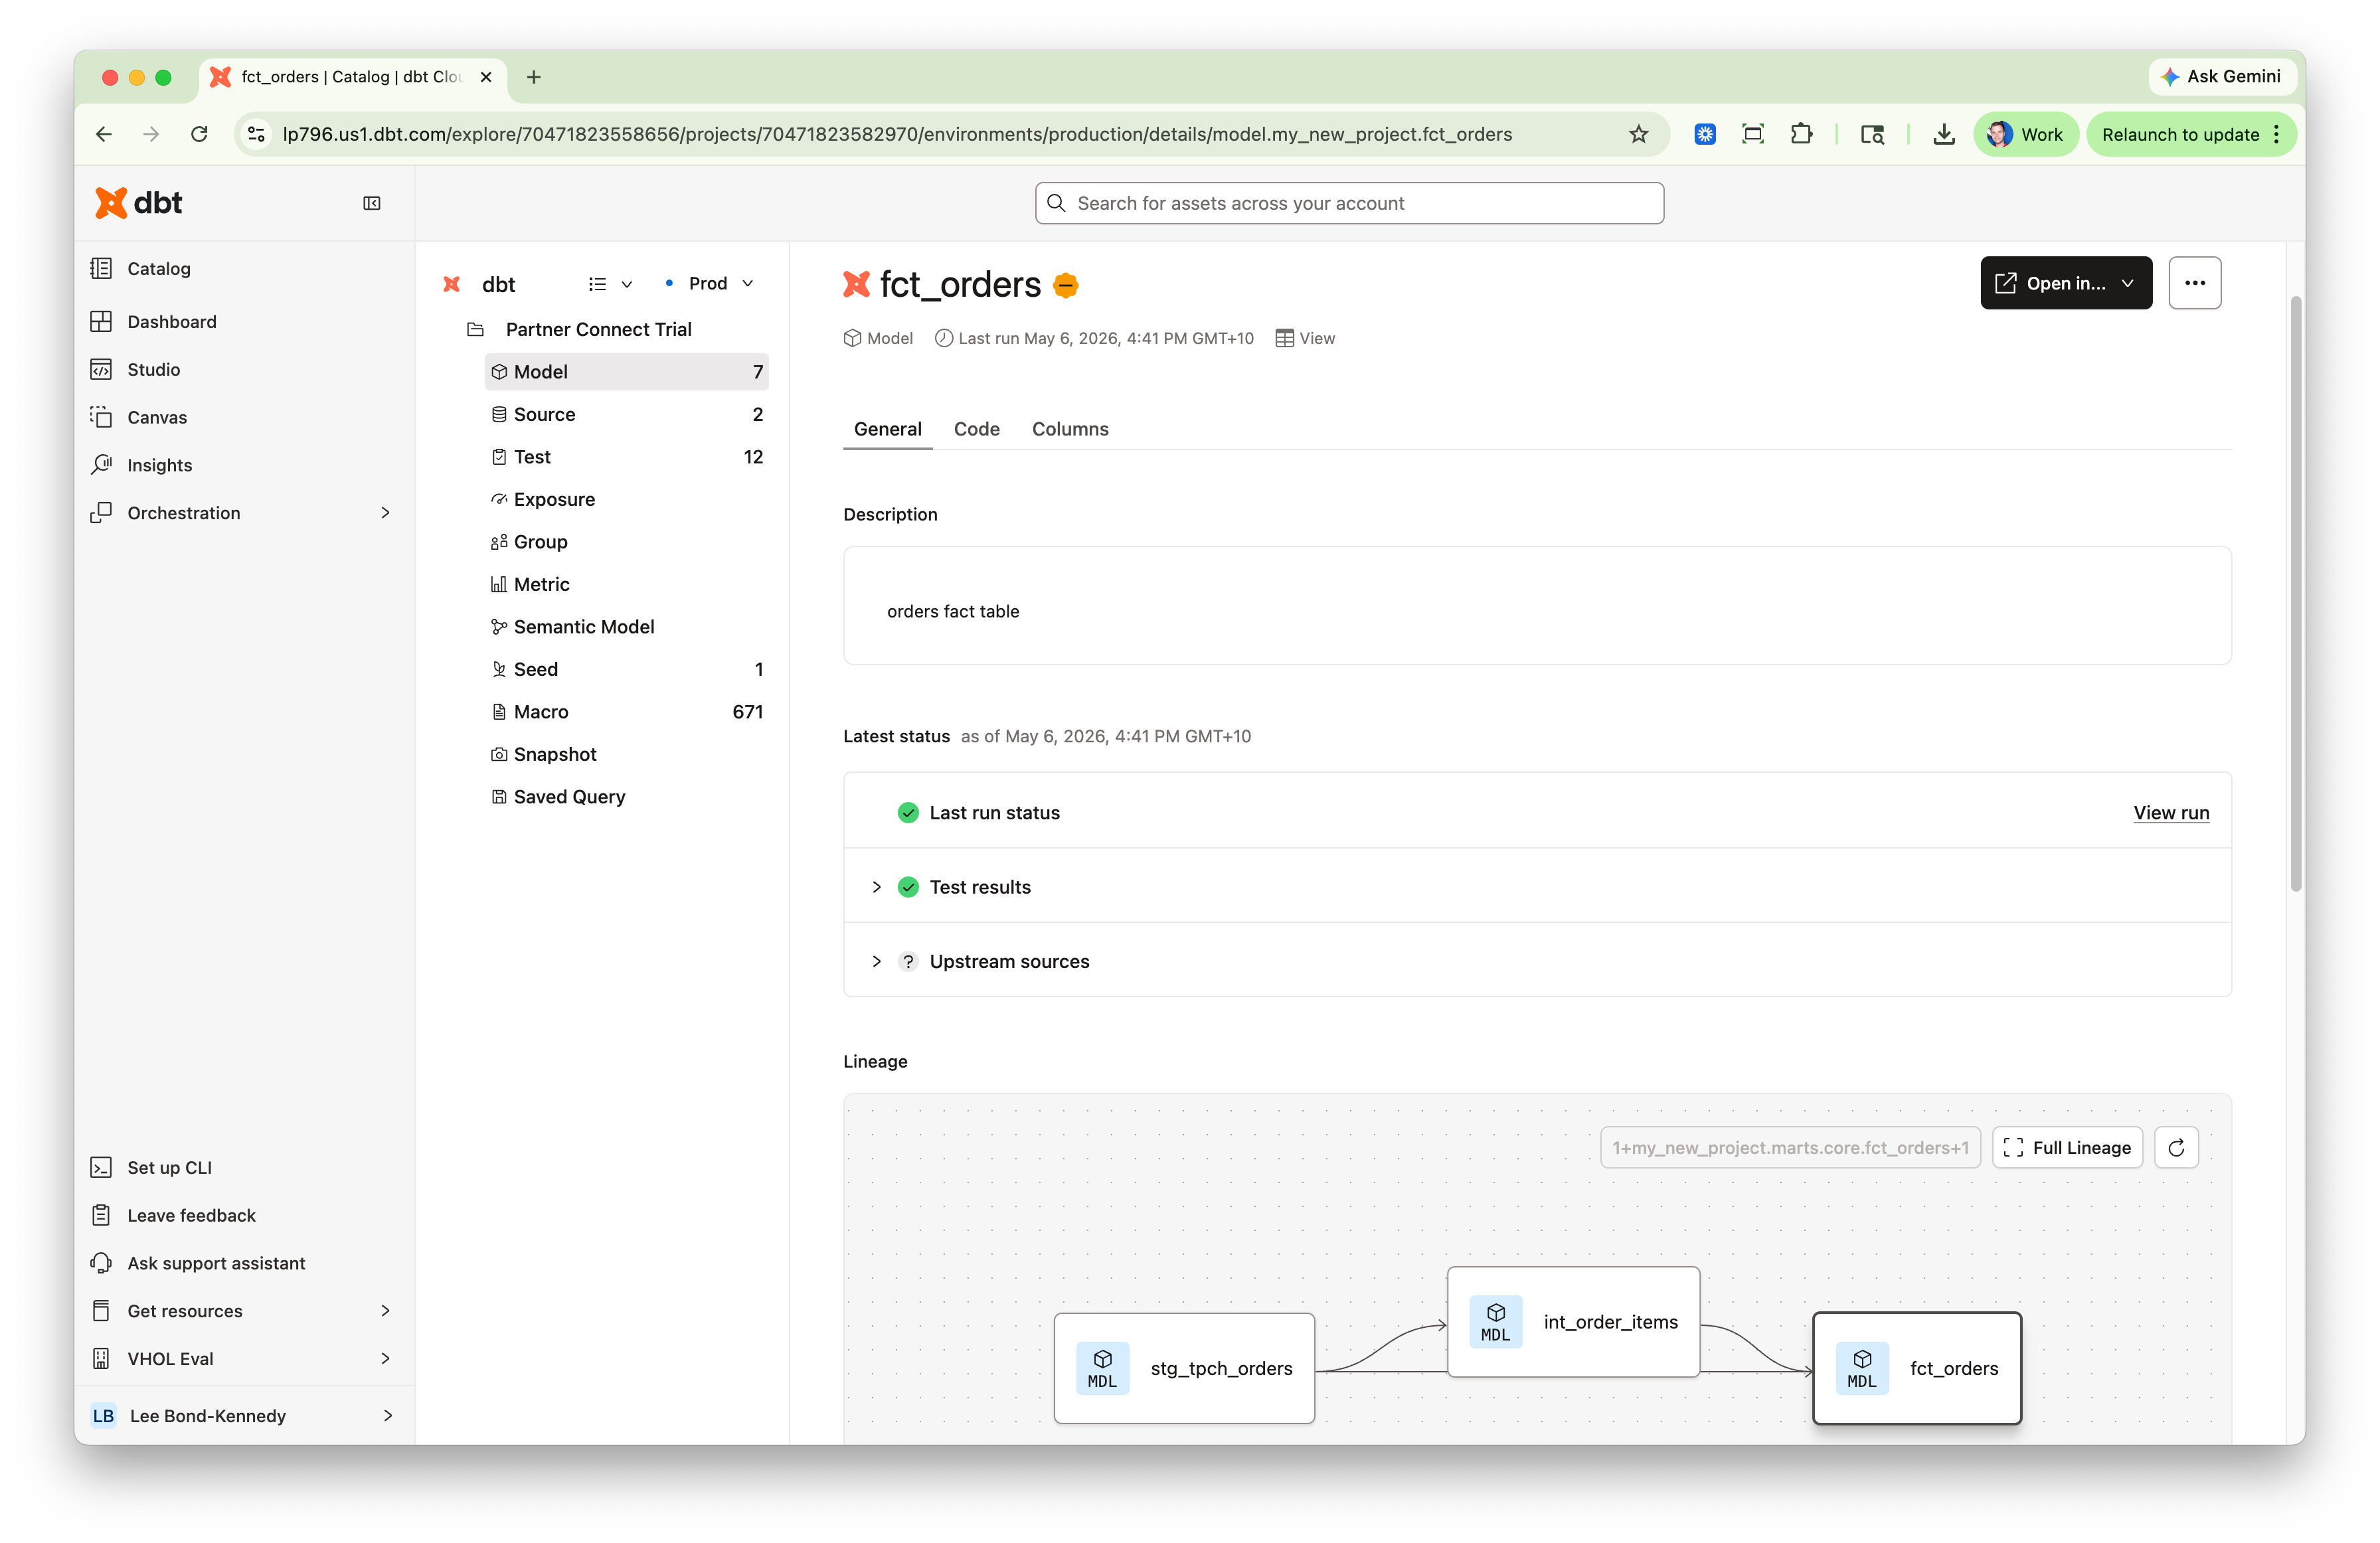
Task: Select Source resource type
Action: [x=627, y=414]
